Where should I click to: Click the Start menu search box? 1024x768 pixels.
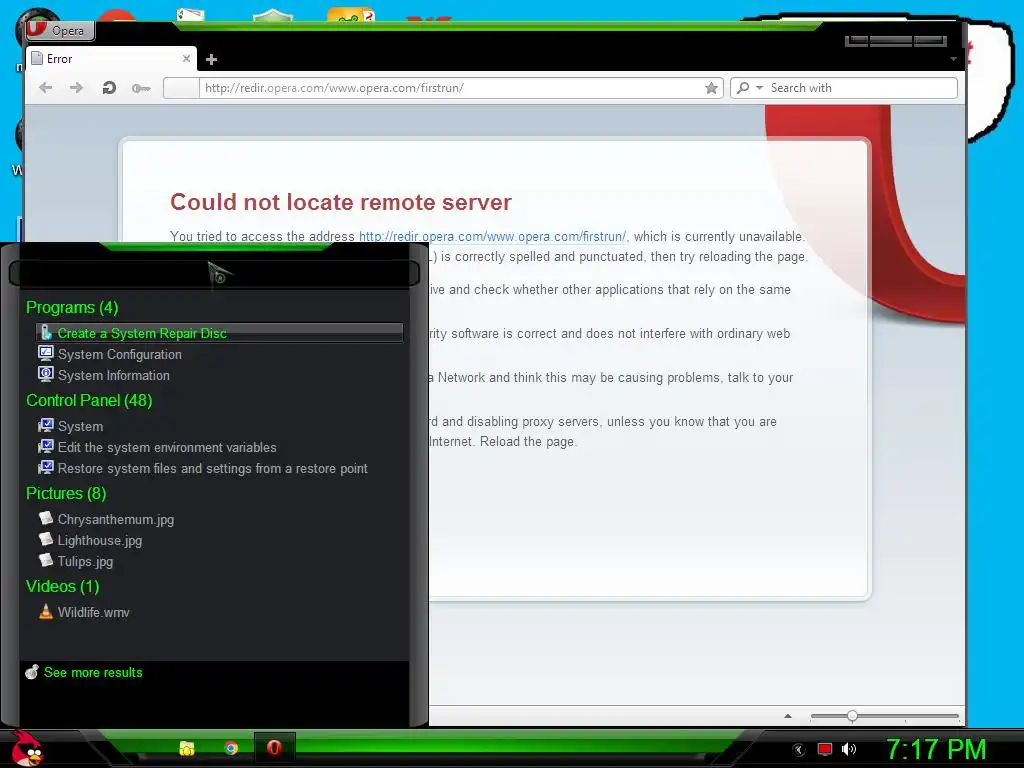click(x=214, y=273)
